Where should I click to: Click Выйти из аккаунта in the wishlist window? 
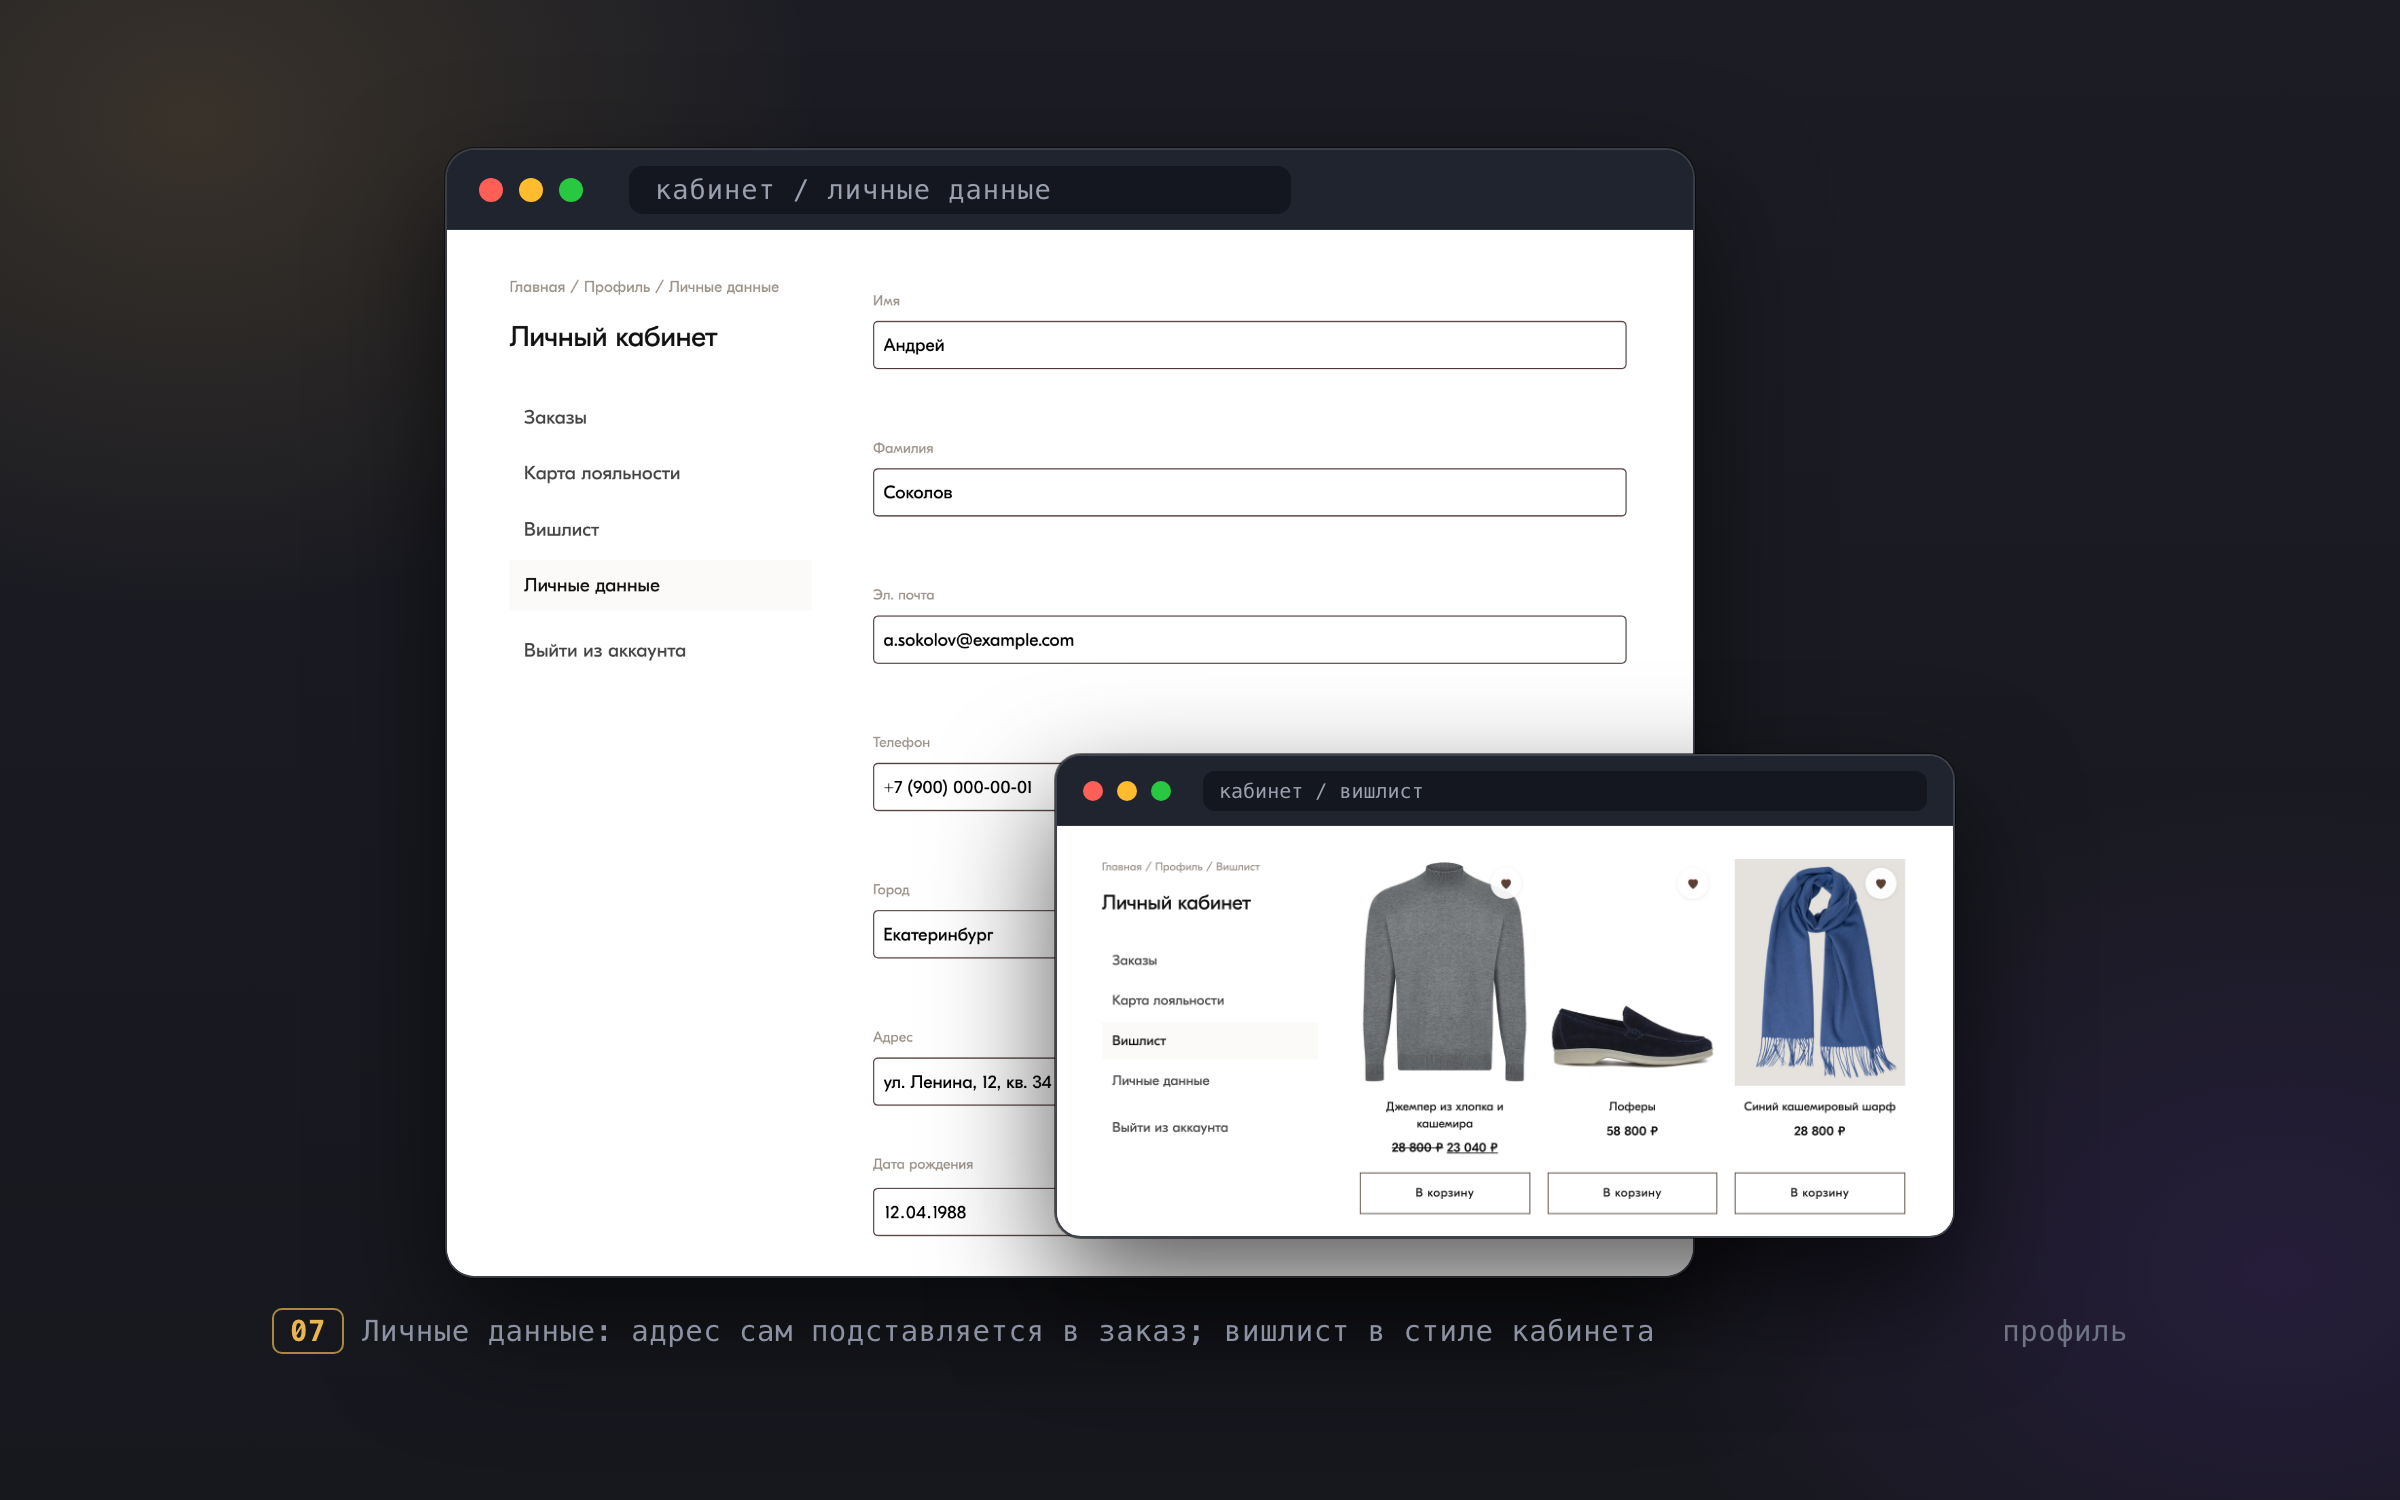1170,1128
